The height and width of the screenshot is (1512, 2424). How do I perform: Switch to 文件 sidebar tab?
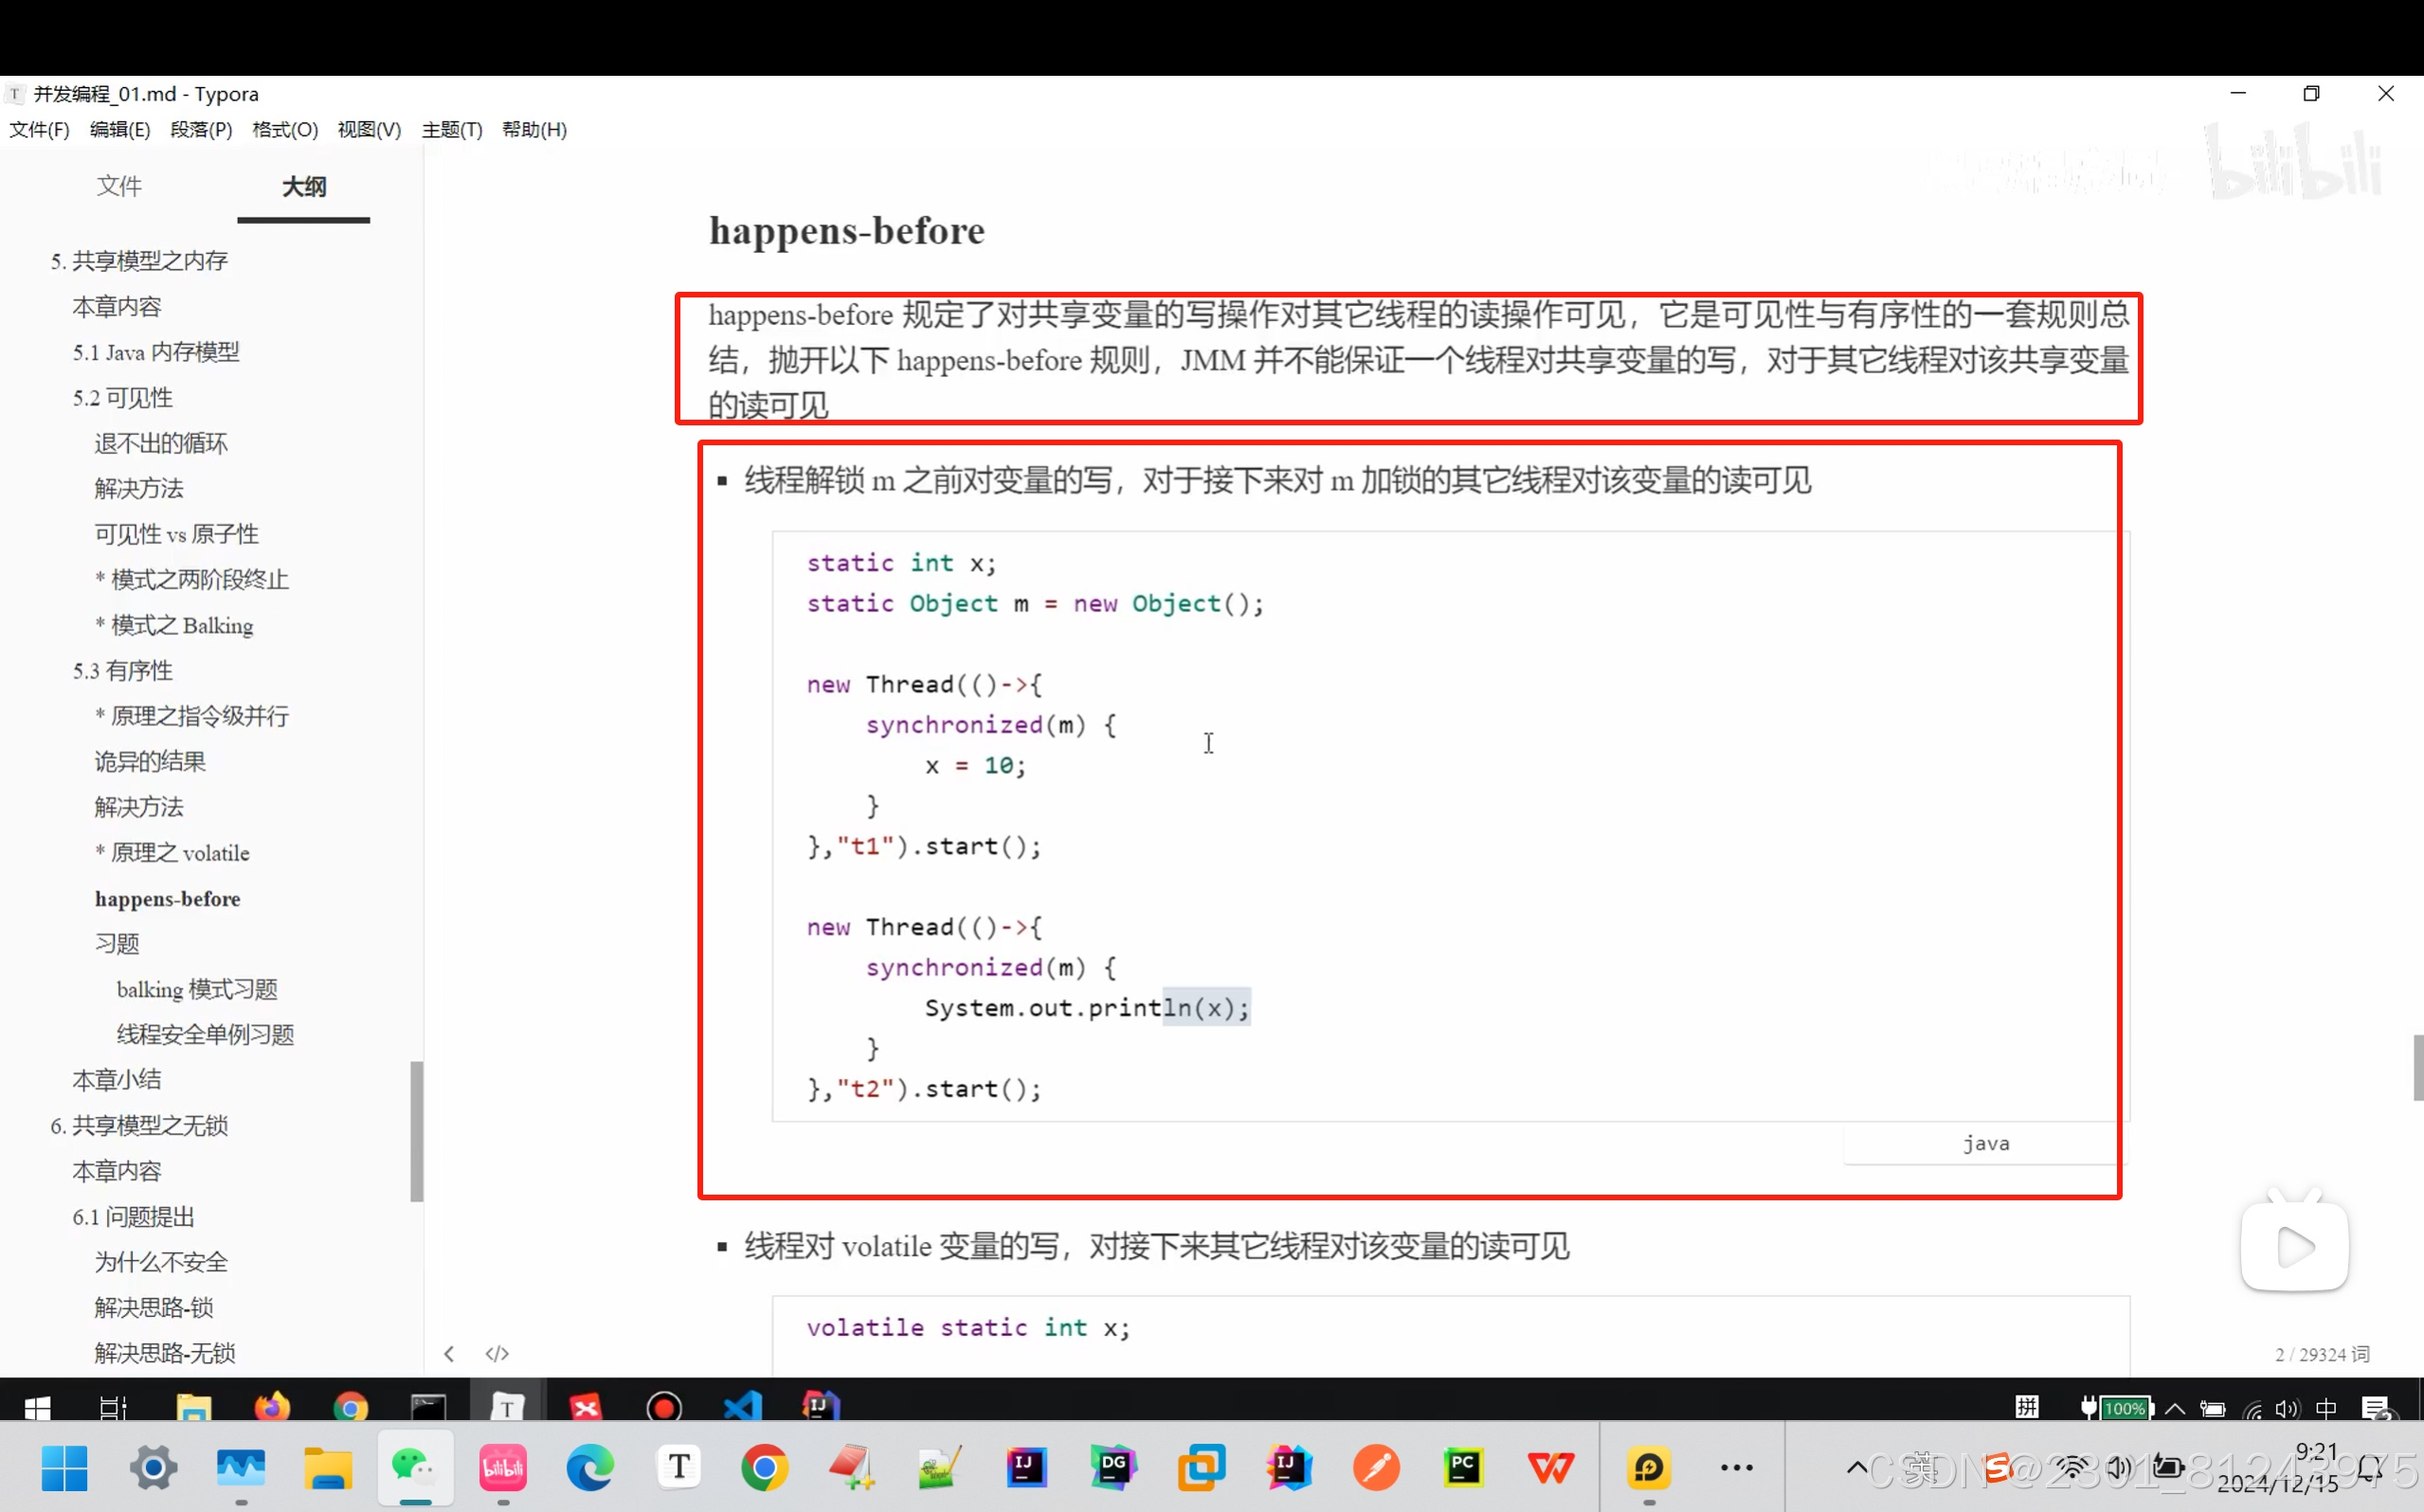click(x=119, y=186)
